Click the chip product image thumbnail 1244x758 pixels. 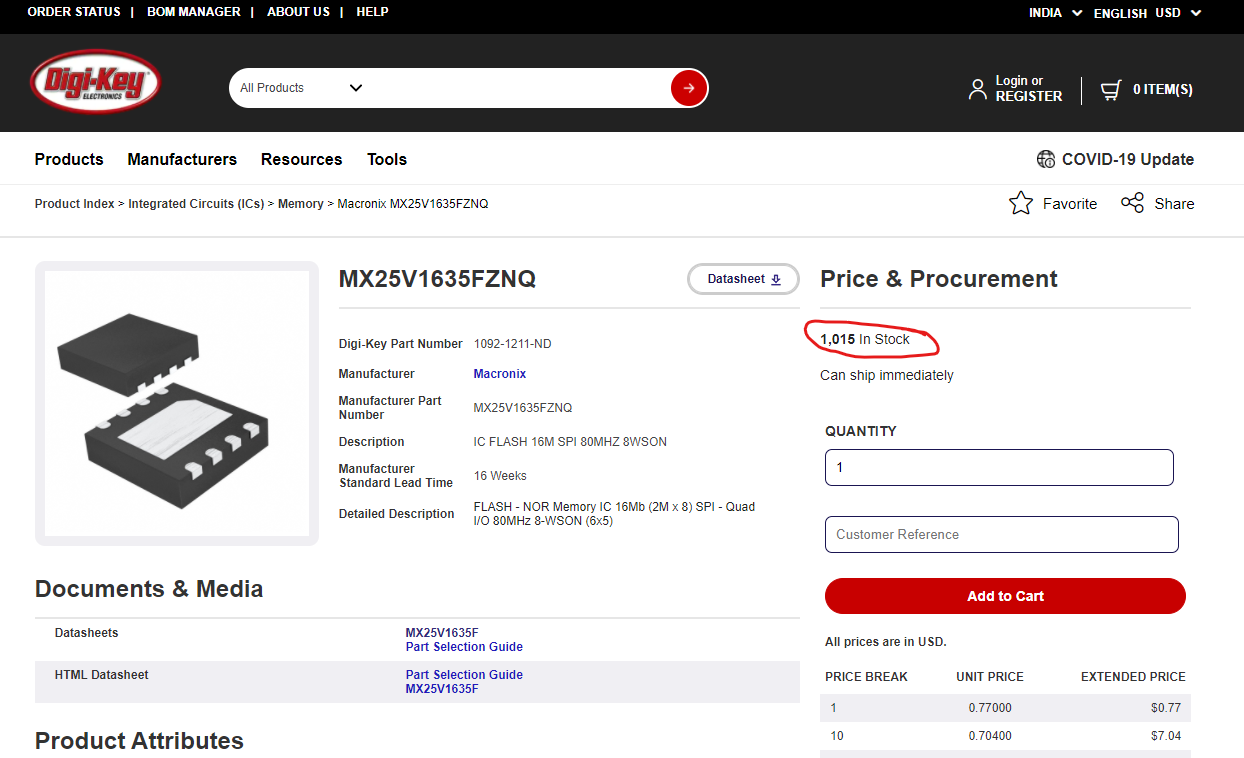point(177,404)
